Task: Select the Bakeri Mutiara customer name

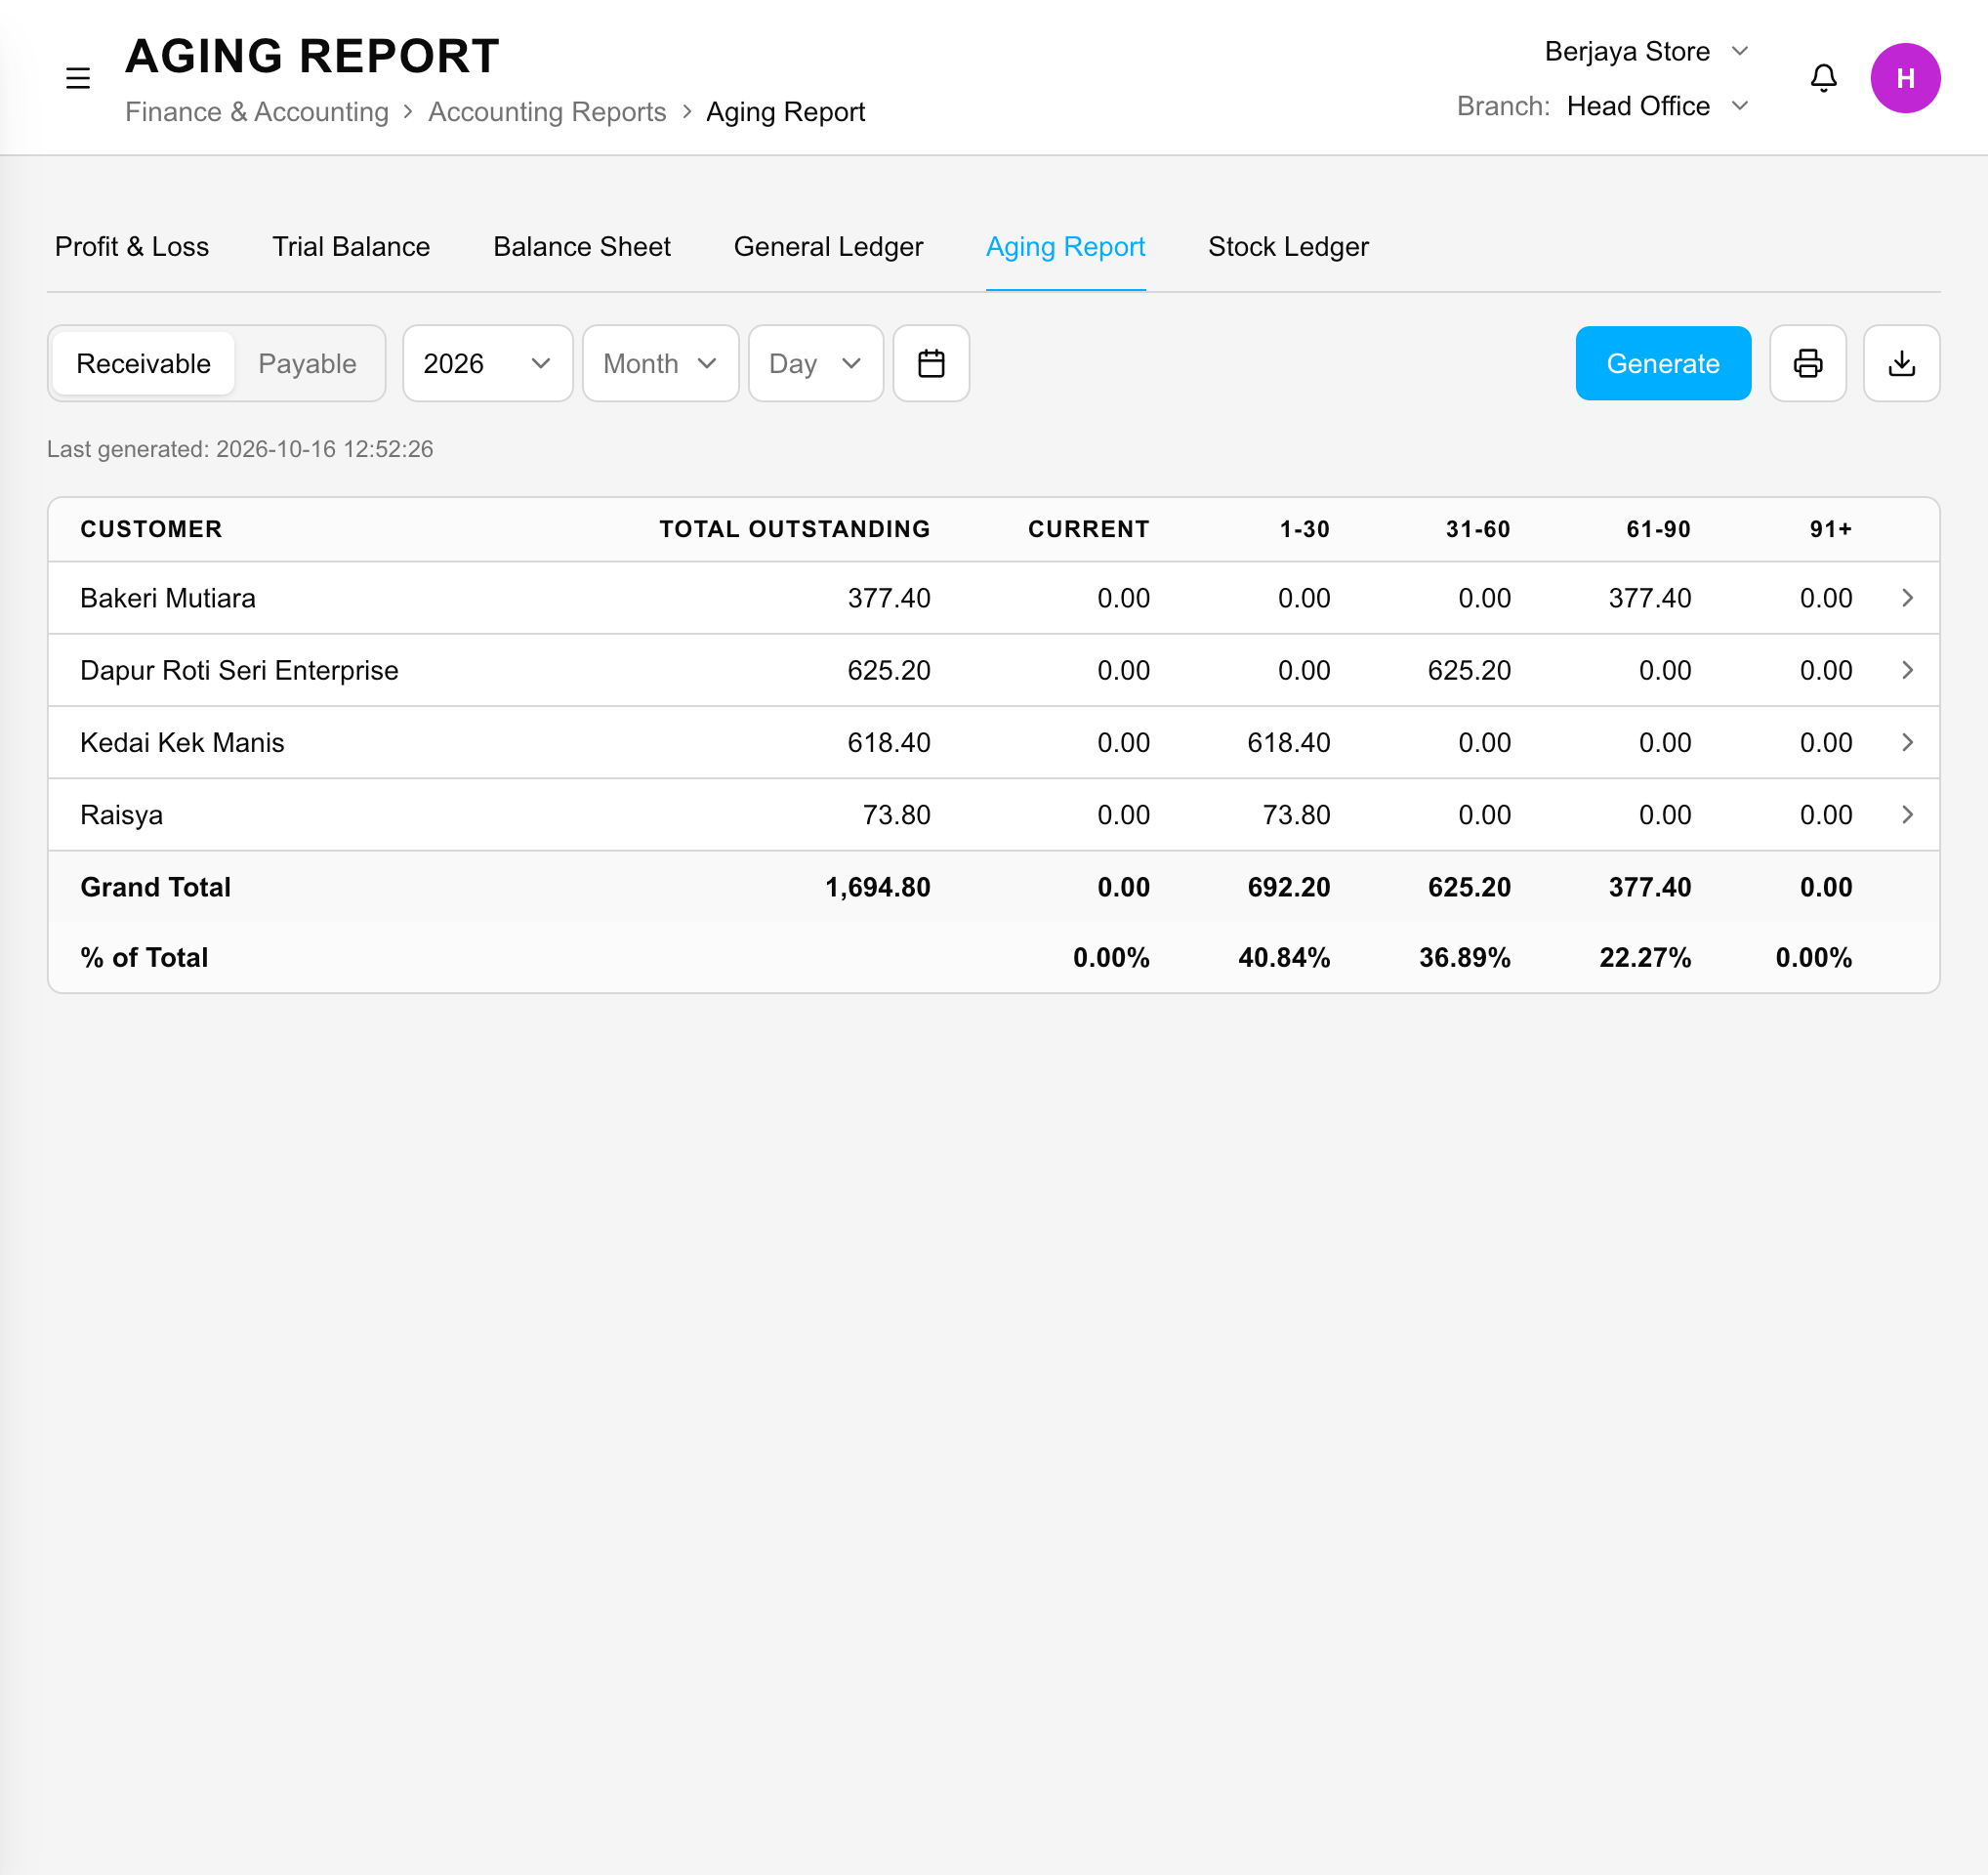Action: pyautogui.click(x=168, y=598)
